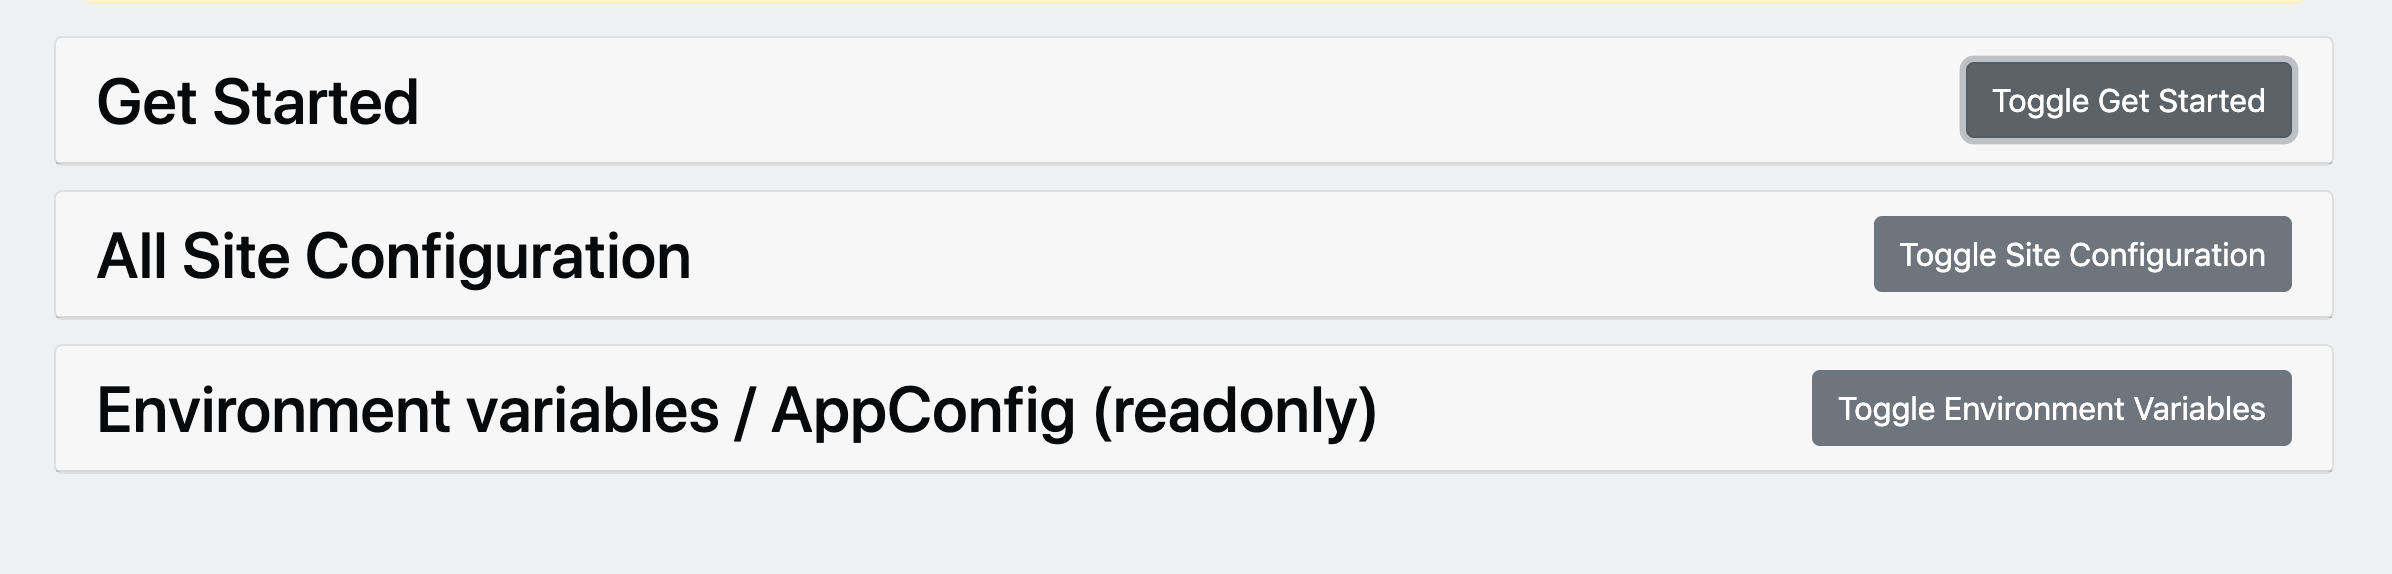Image resolution: width=2392 pixels, height=574 pixels.
Task: Collapse Get Started using its toggle button
Action: click(2128, 101)
